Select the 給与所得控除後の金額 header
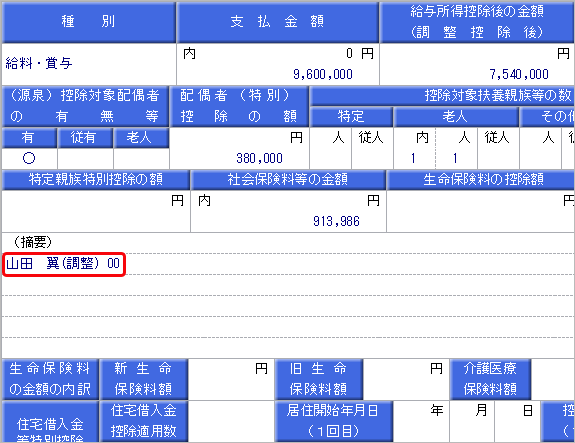 (x=477, y=22)
